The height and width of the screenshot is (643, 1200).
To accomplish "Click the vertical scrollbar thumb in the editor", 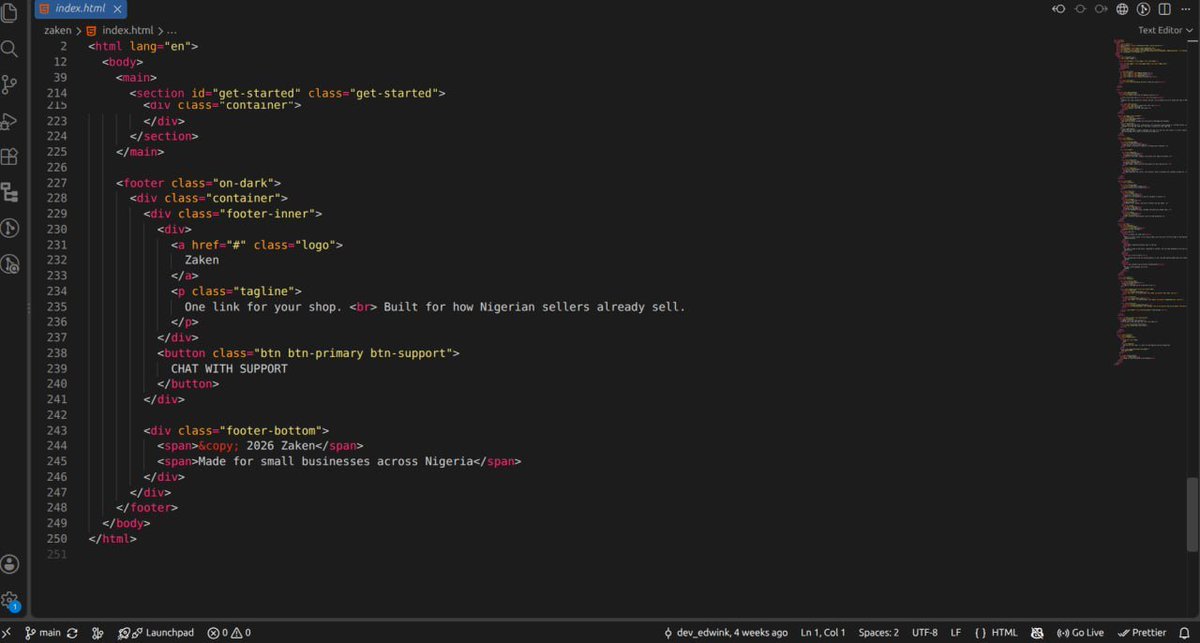I will tap(1192, 515).
